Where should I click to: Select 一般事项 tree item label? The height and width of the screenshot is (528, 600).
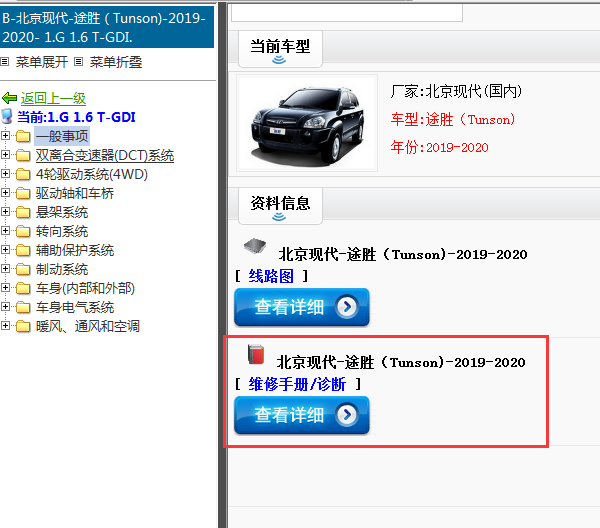click(62, 136)
